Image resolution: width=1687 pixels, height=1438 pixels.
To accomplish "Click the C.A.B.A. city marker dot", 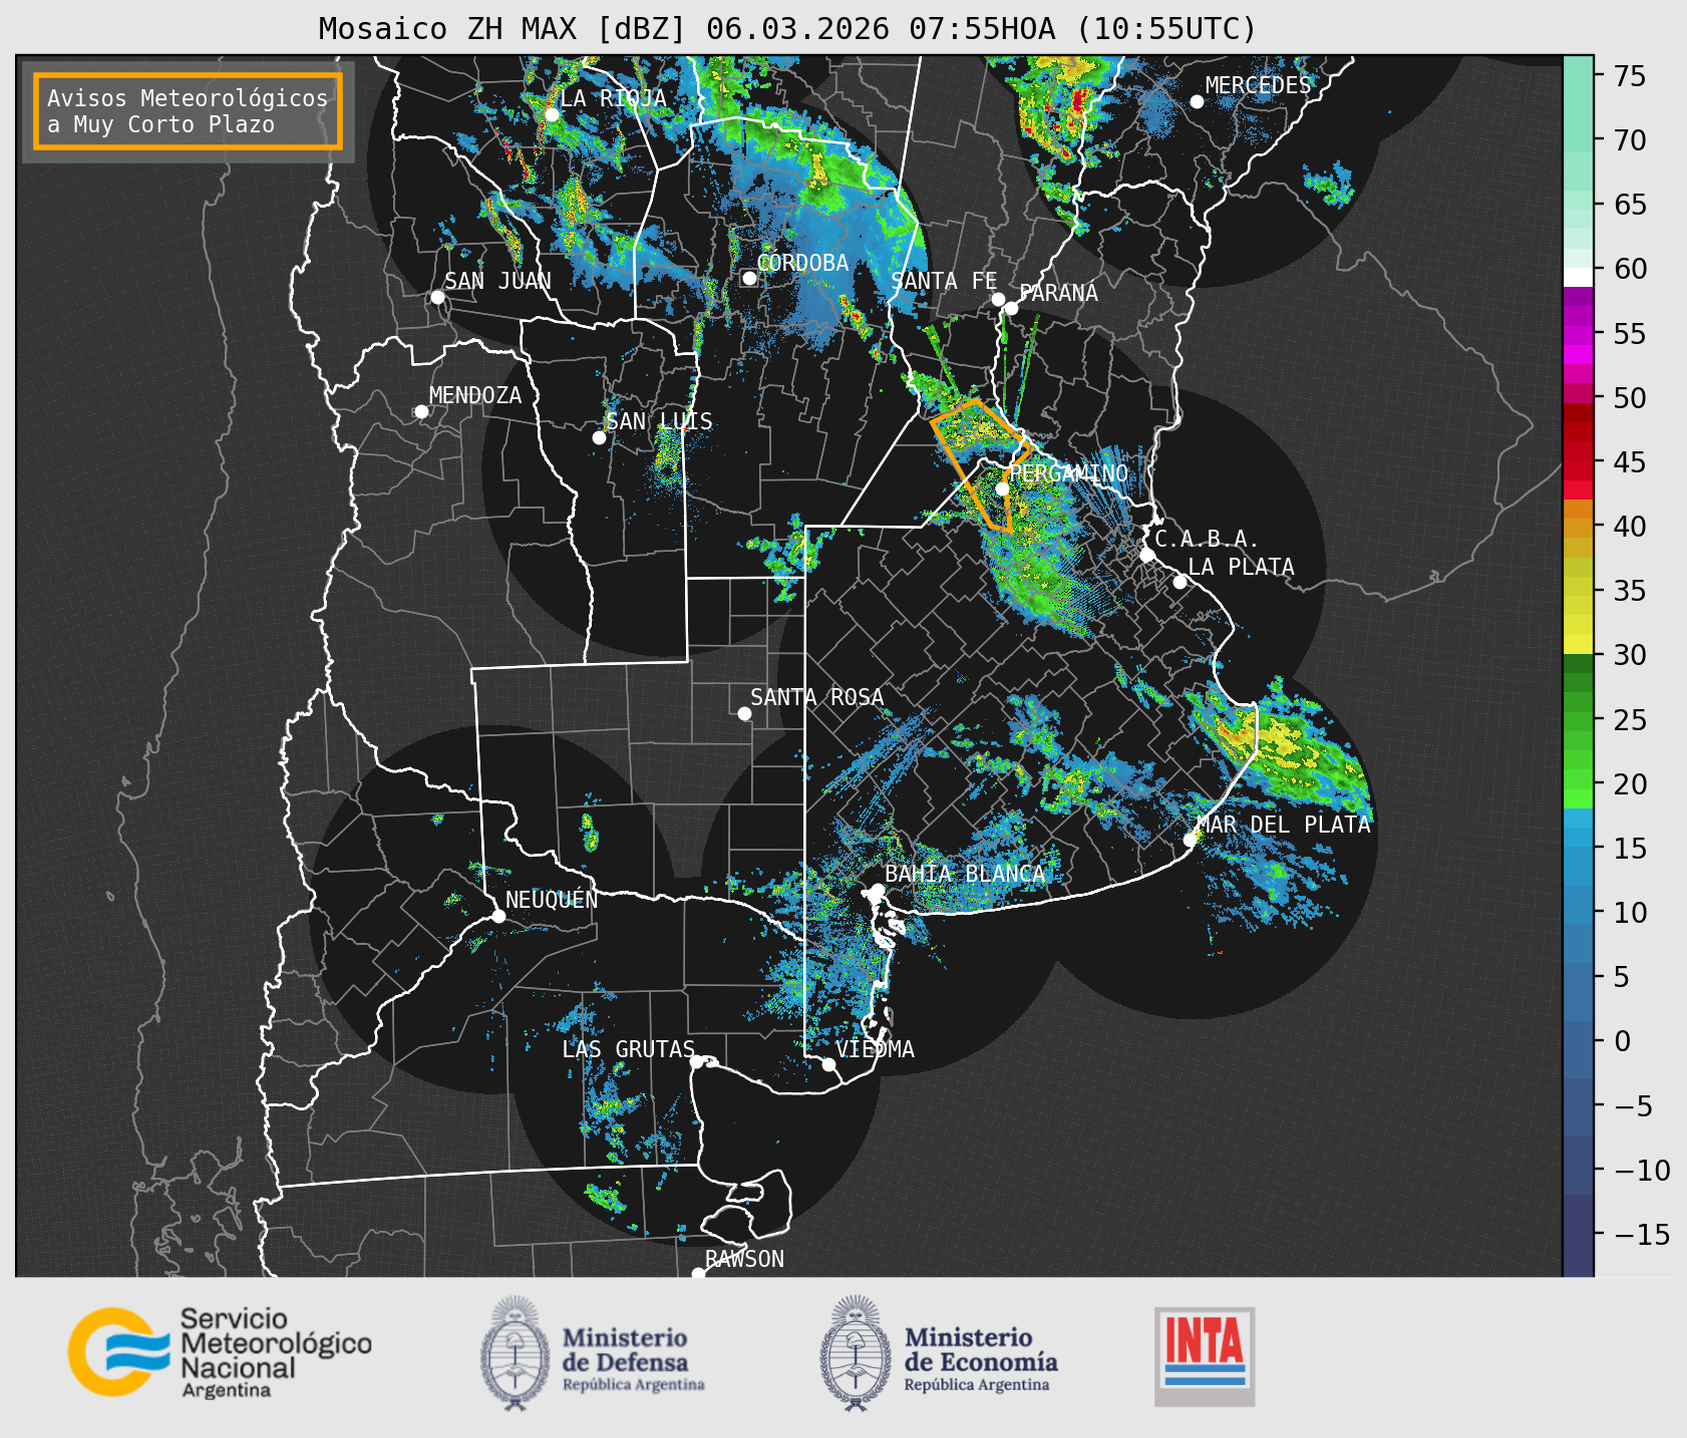I will pyautogui.click(x=1147, y=555).
